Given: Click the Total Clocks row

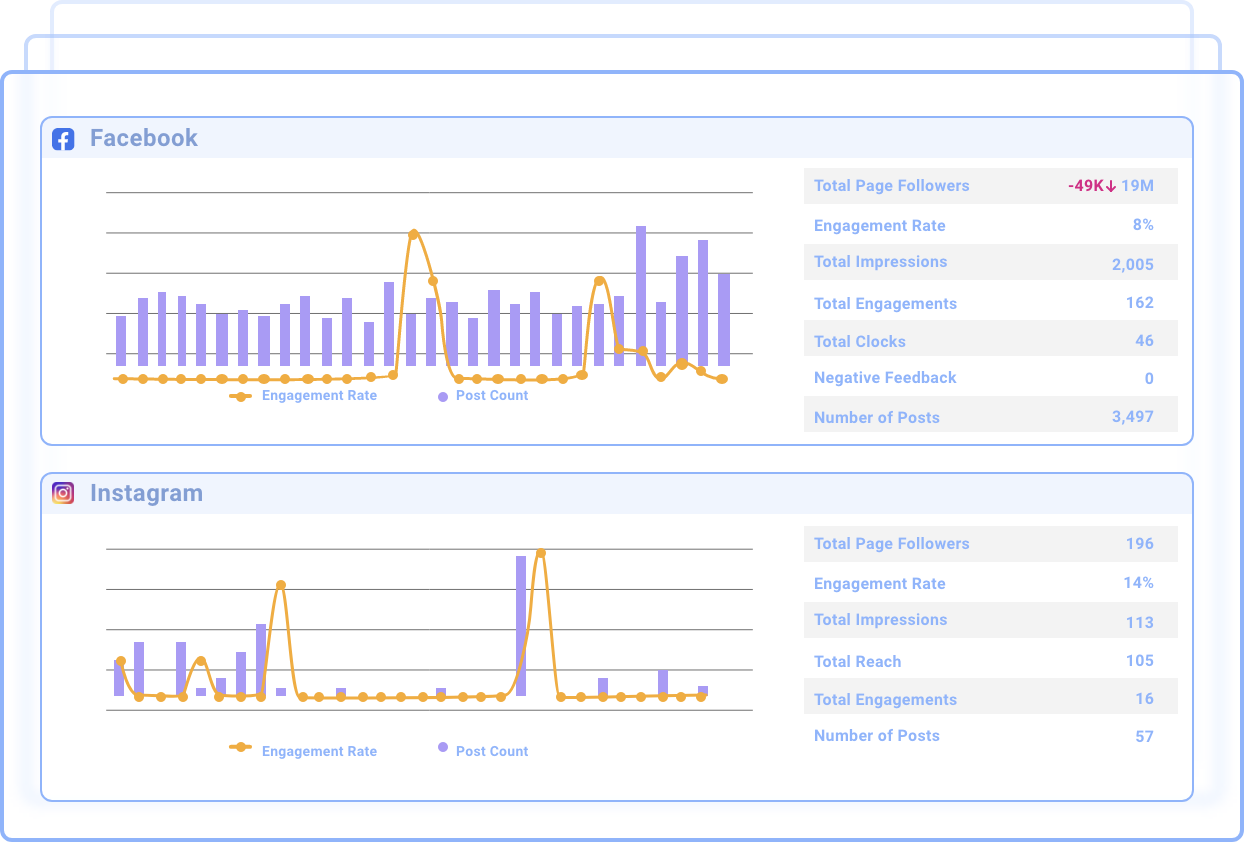Looking at the screenshot, I should 990,341.
